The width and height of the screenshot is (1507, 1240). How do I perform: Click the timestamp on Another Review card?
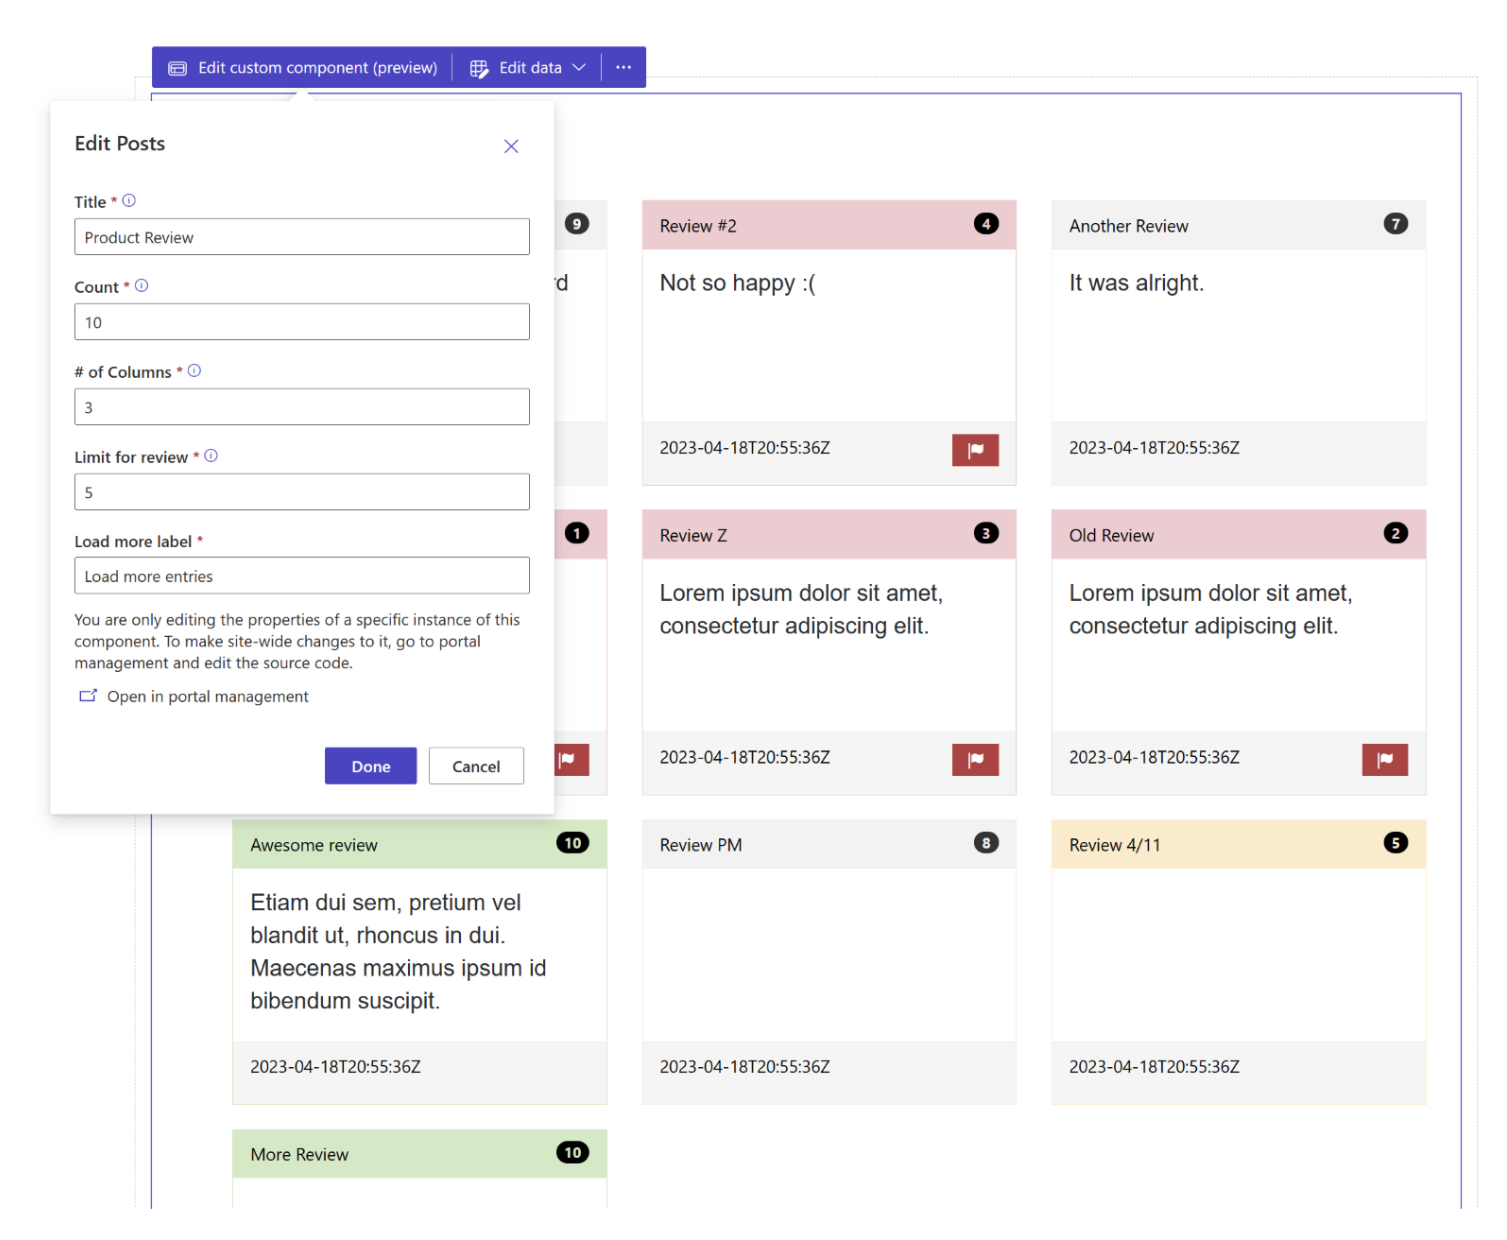(x=1154, y=448)
